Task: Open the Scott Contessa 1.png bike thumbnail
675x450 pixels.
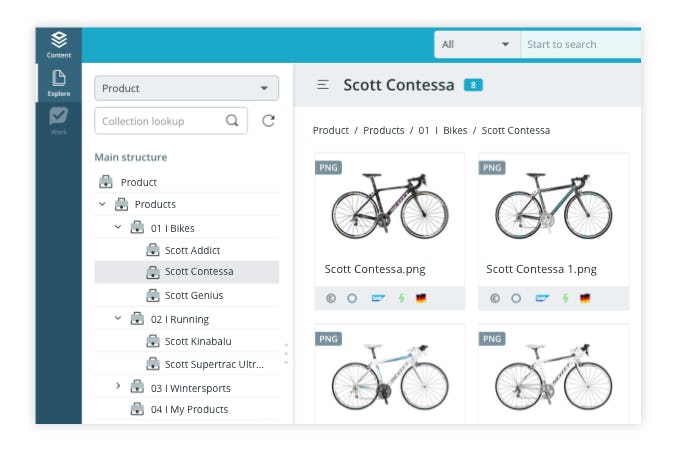Action: pyautogui.click(x=554, y=206)
